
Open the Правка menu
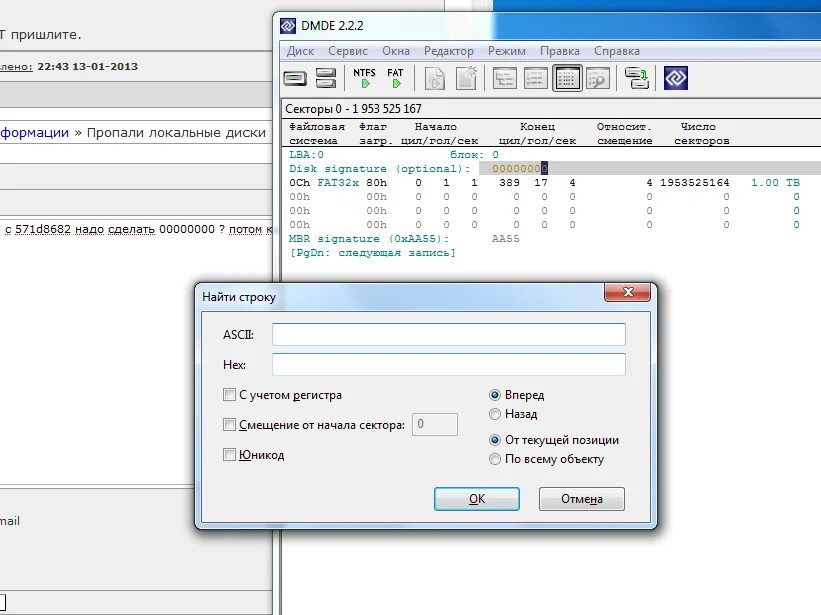[x=560, y=51]
